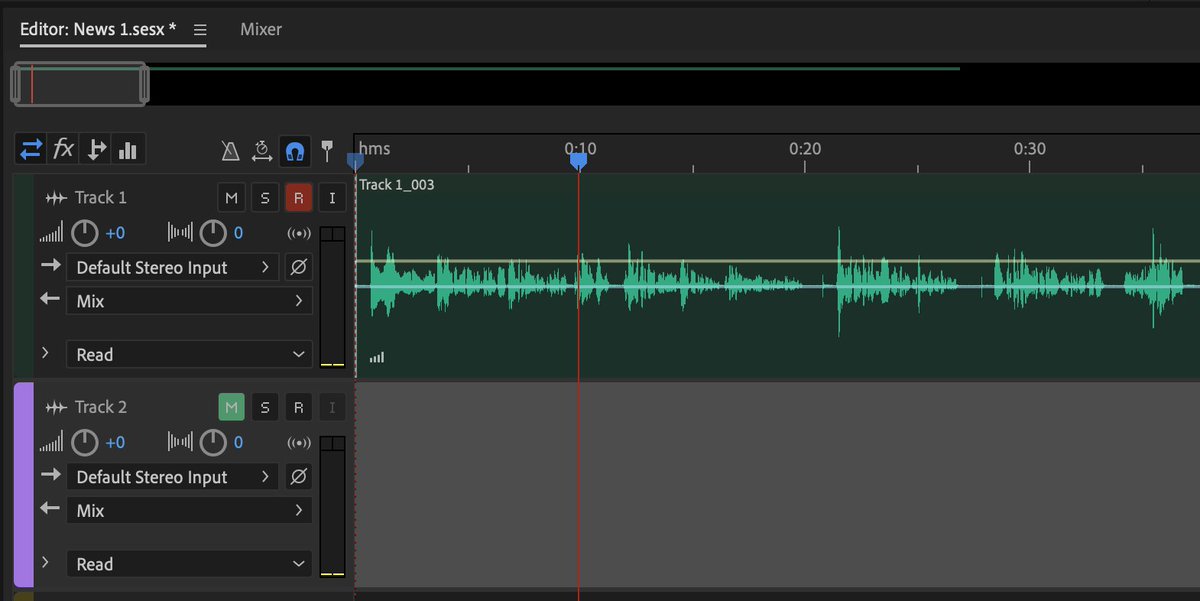
Task: Click the add marker icon
Action: (326, 151)
